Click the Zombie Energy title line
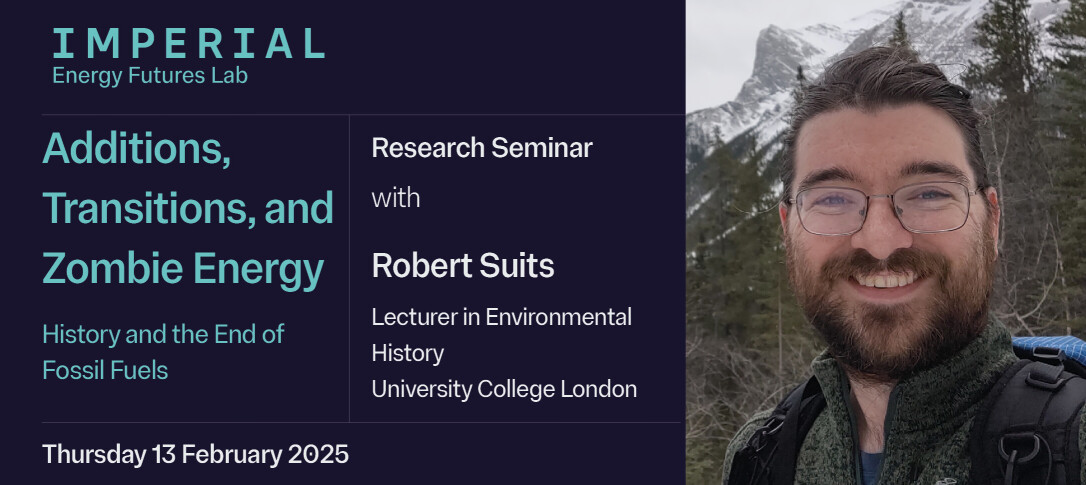Screen dimensions: 1086x485 [x=183, y=269]
